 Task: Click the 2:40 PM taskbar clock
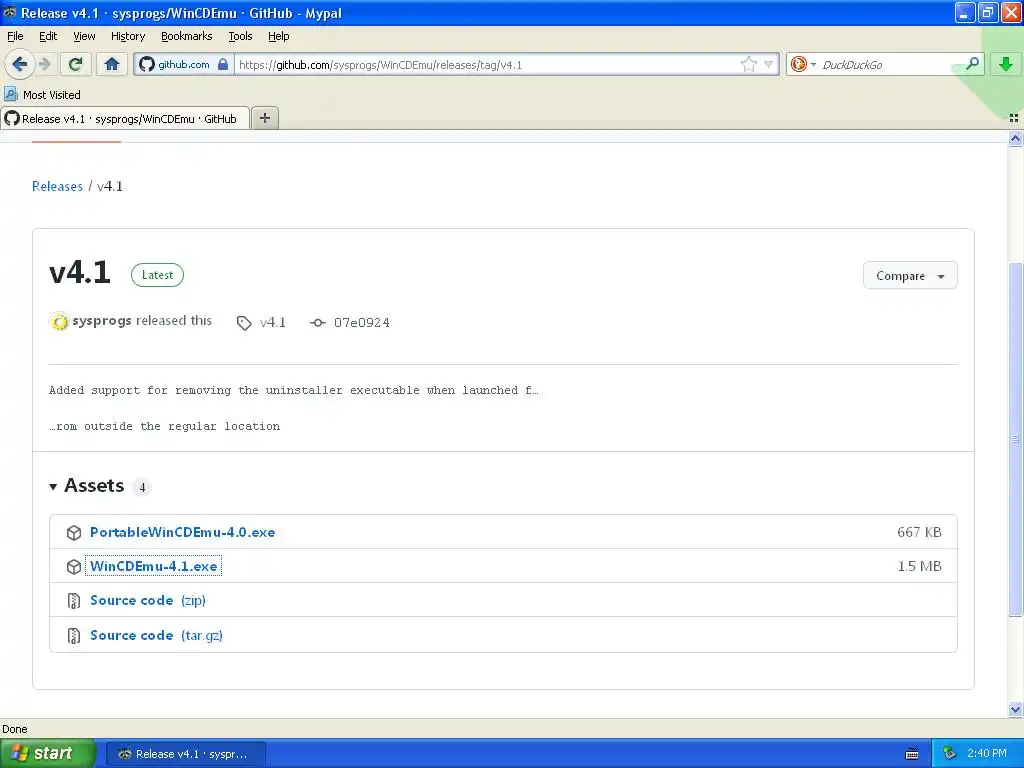click(987, 754)
